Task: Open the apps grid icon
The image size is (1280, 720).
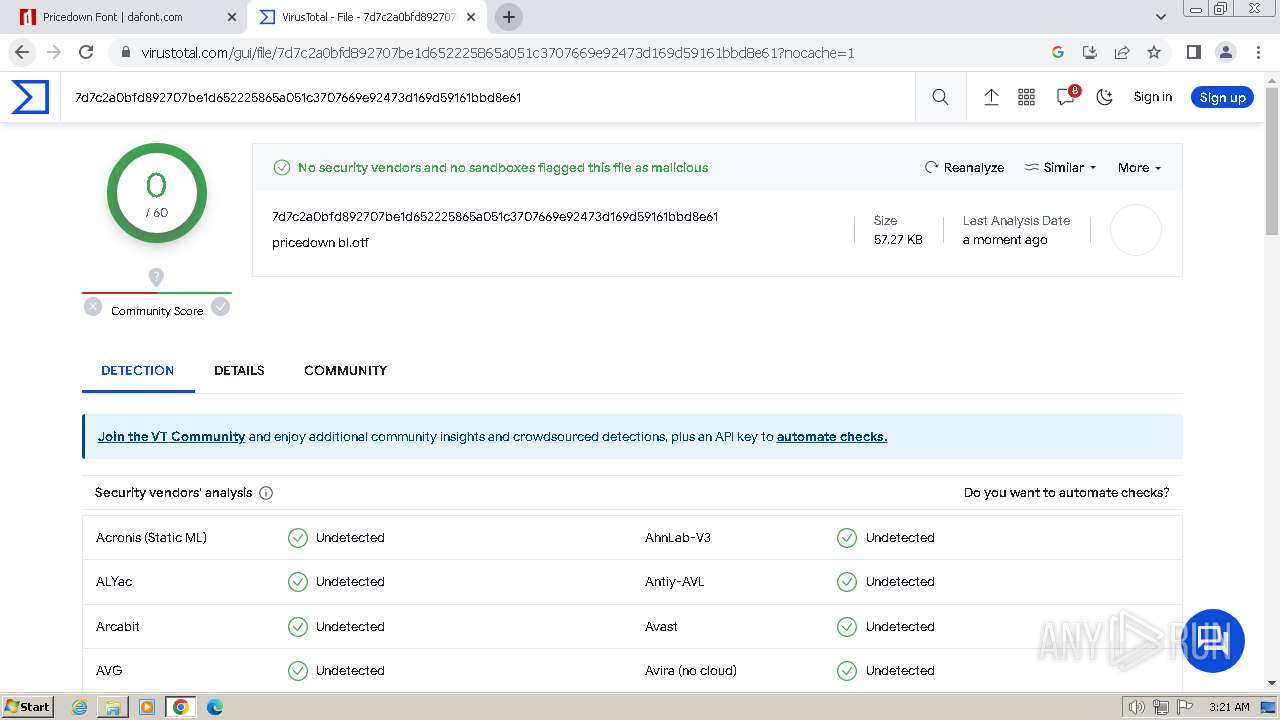Action: click(x=1026, y=97)
